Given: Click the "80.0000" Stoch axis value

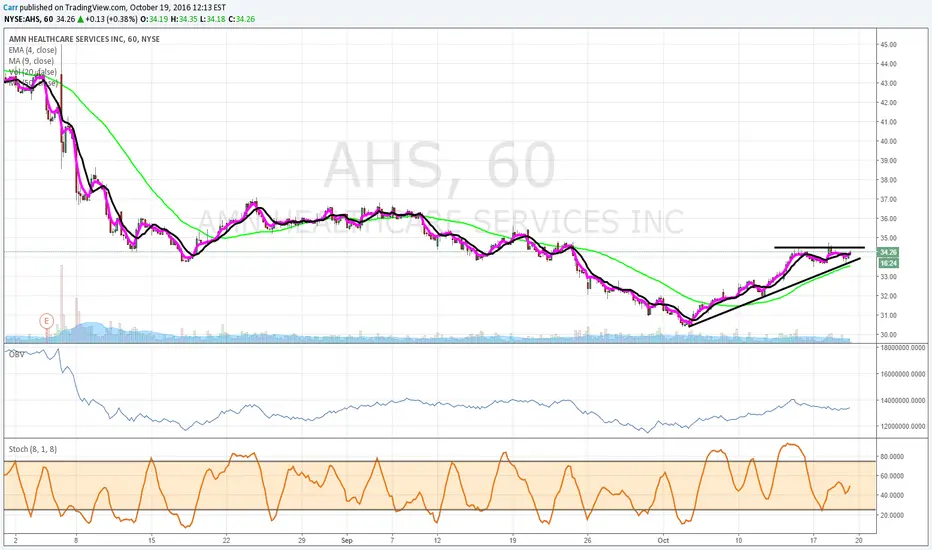Looking at the screenshot, I should pos(892,456).
